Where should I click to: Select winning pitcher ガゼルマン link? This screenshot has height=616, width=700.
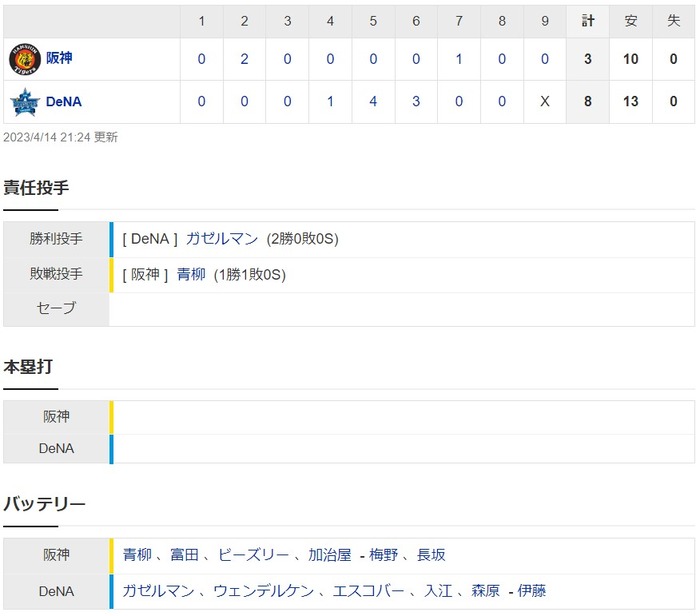pyautogui.click(x=221, y=239)
